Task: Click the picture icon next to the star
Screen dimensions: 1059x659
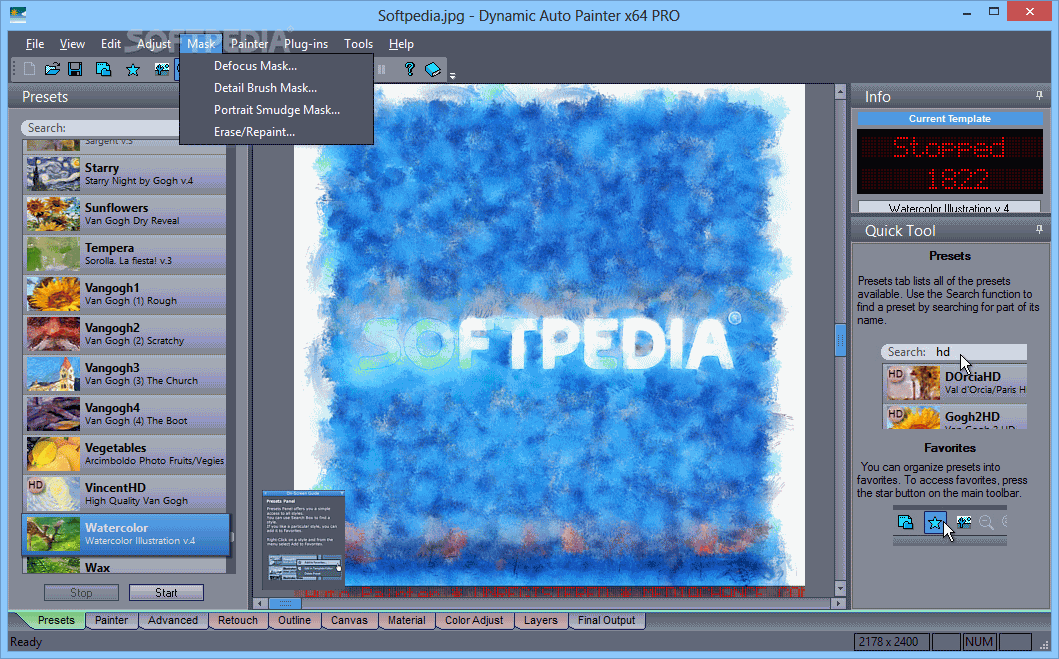Action: point(161,69)
